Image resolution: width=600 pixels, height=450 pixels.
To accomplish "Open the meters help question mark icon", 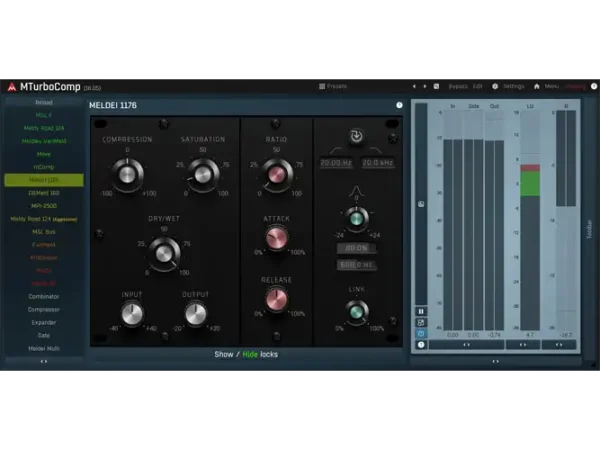I will point(421,345).
